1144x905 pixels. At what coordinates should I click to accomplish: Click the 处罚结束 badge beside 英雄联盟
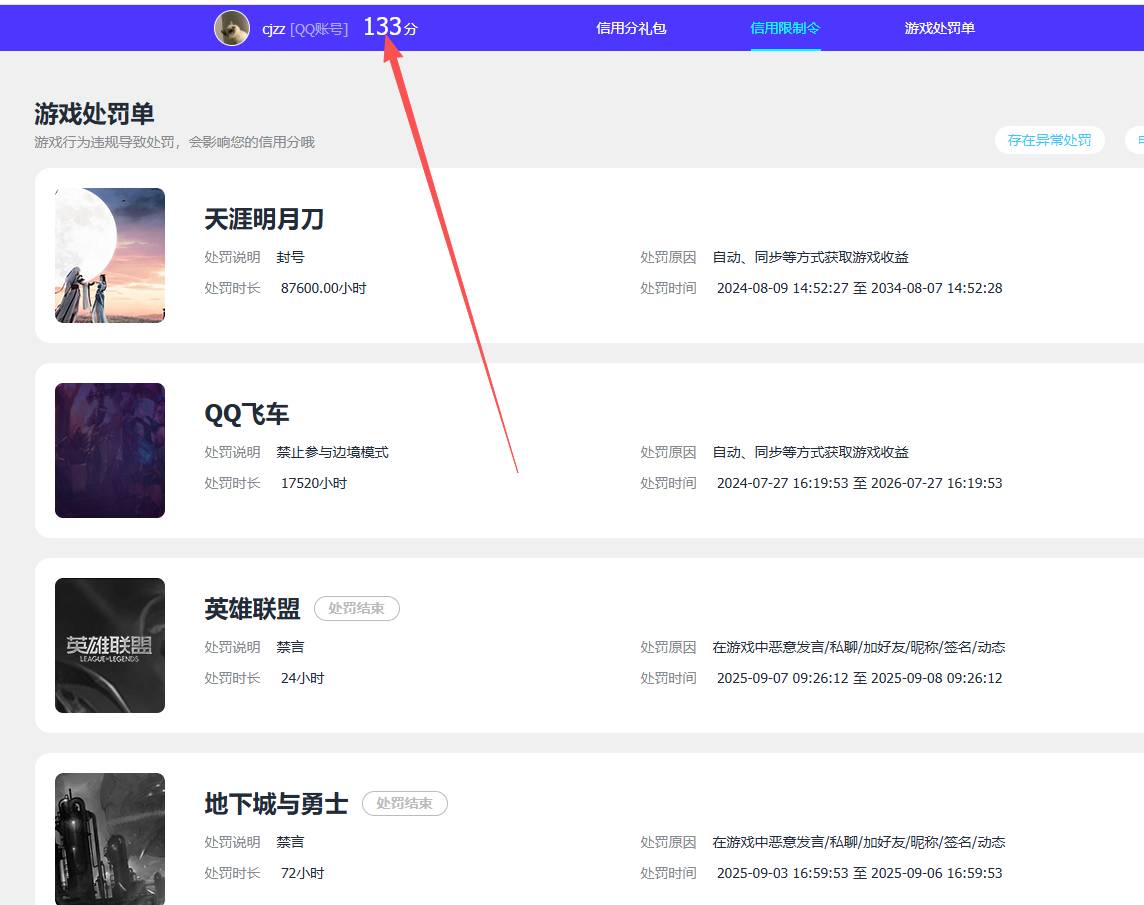click(357, 608)
